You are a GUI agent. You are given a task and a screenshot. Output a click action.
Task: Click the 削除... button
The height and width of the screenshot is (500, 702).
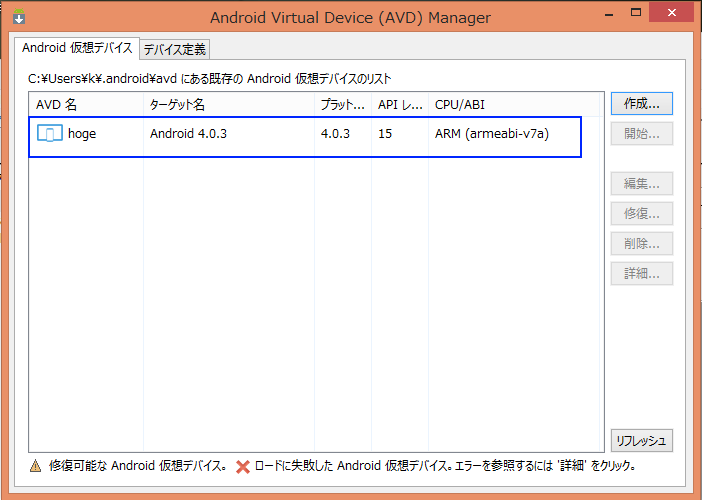point(642,244)
